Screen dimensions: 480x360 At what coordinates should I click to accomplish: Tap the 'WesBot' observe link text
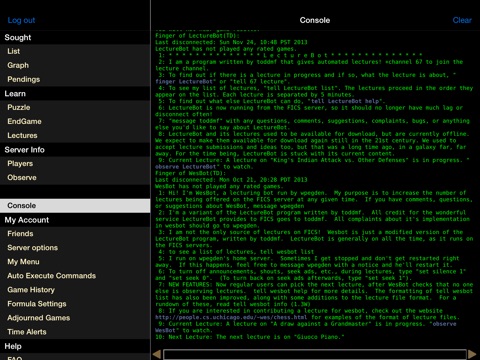point(165,330)
